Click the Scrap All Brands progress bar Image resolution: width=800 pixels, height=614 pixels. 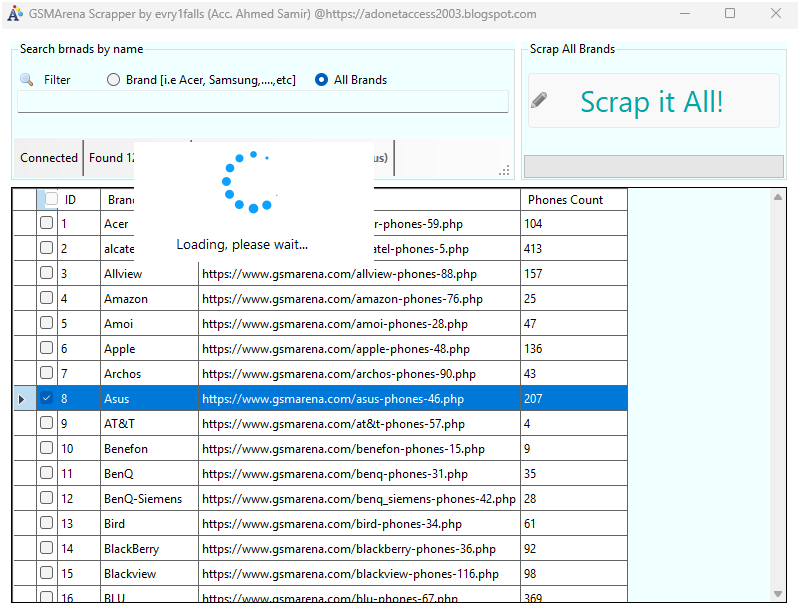[654, 166]
